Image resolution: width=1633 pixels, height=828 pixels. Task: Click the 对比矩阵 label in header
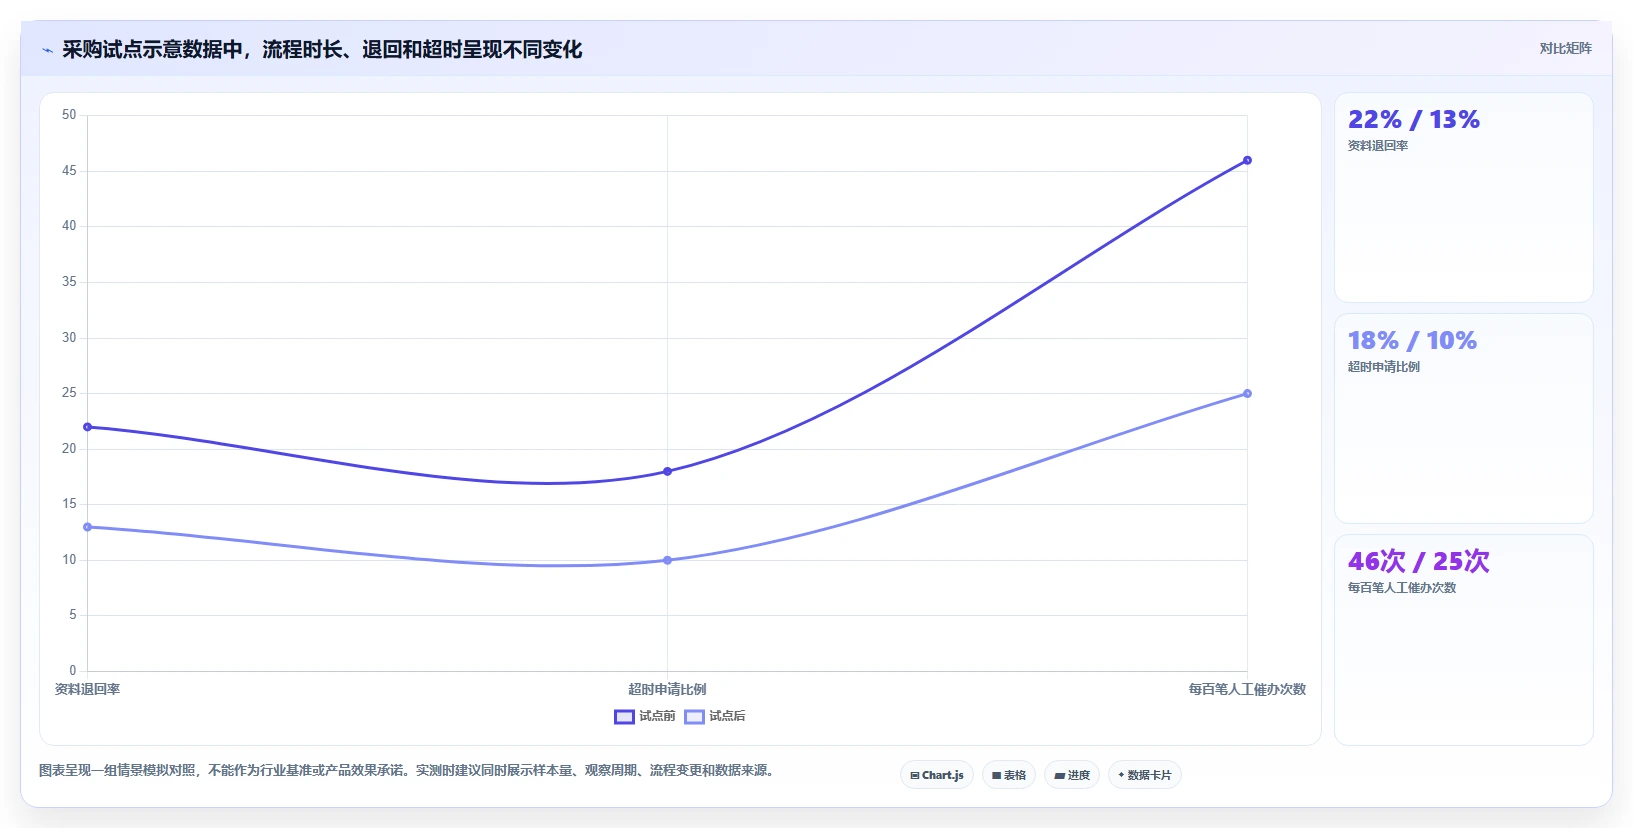click(1565, 48)
